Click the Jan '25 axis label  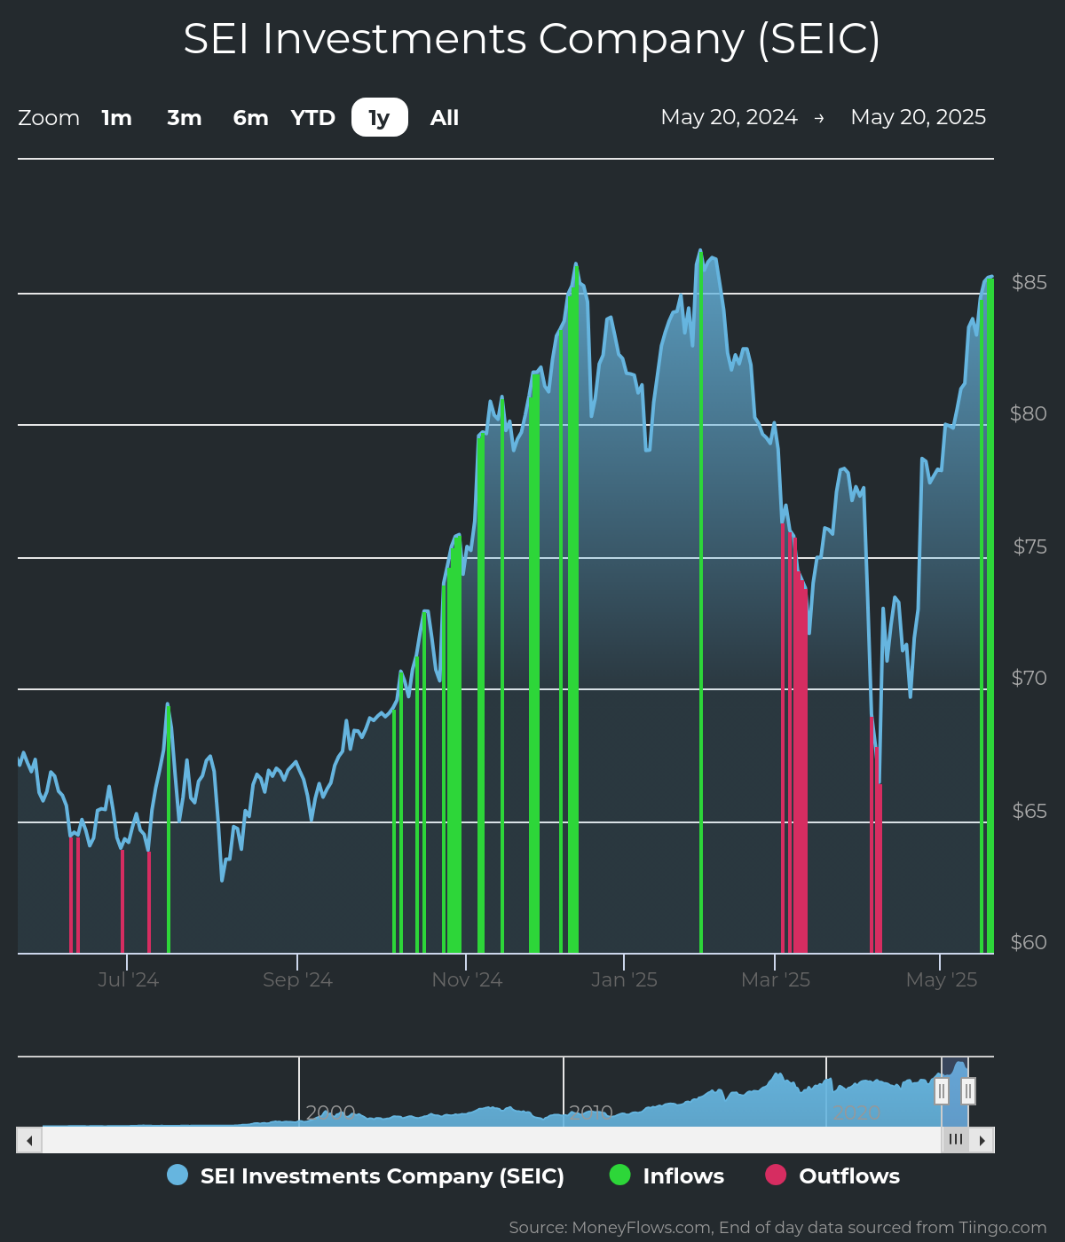[624, 979]
